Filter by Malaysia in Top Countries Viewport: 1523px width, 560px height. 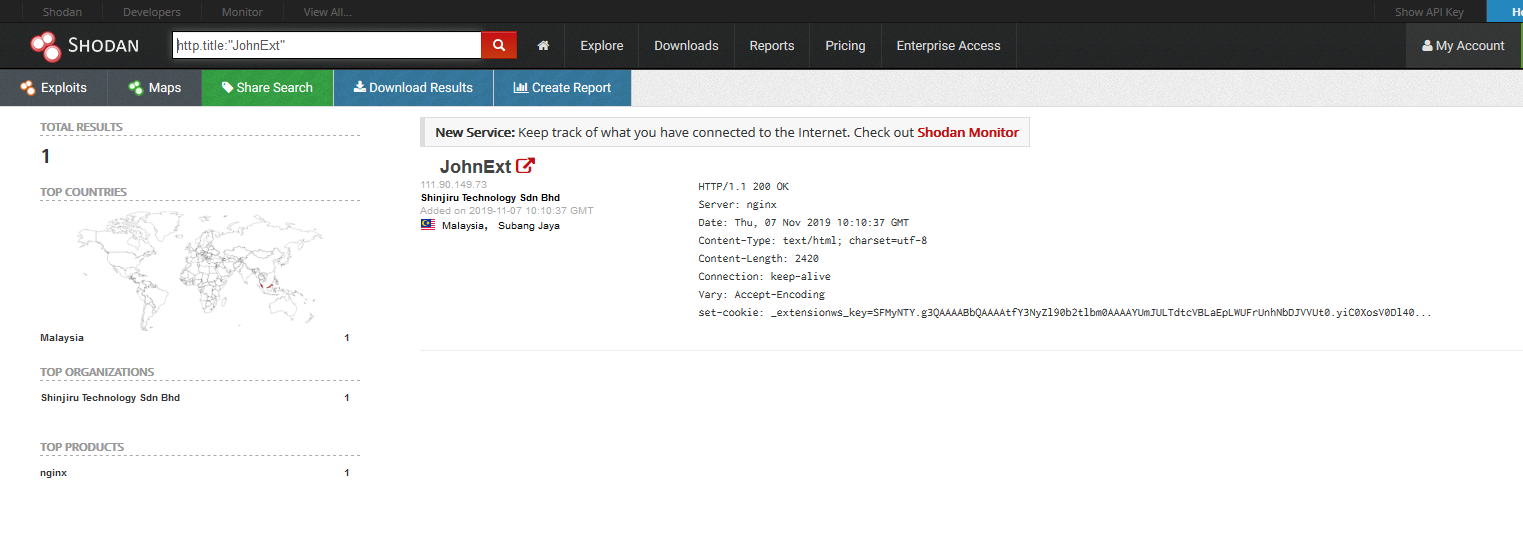[x=62, y=338]
